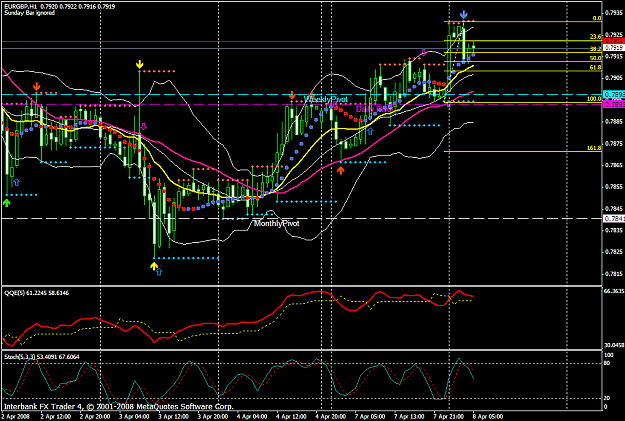The height and width of the screenshot is (421, 625).
Task: Select the 0.7825 price axis value
Action: (614, 252)
